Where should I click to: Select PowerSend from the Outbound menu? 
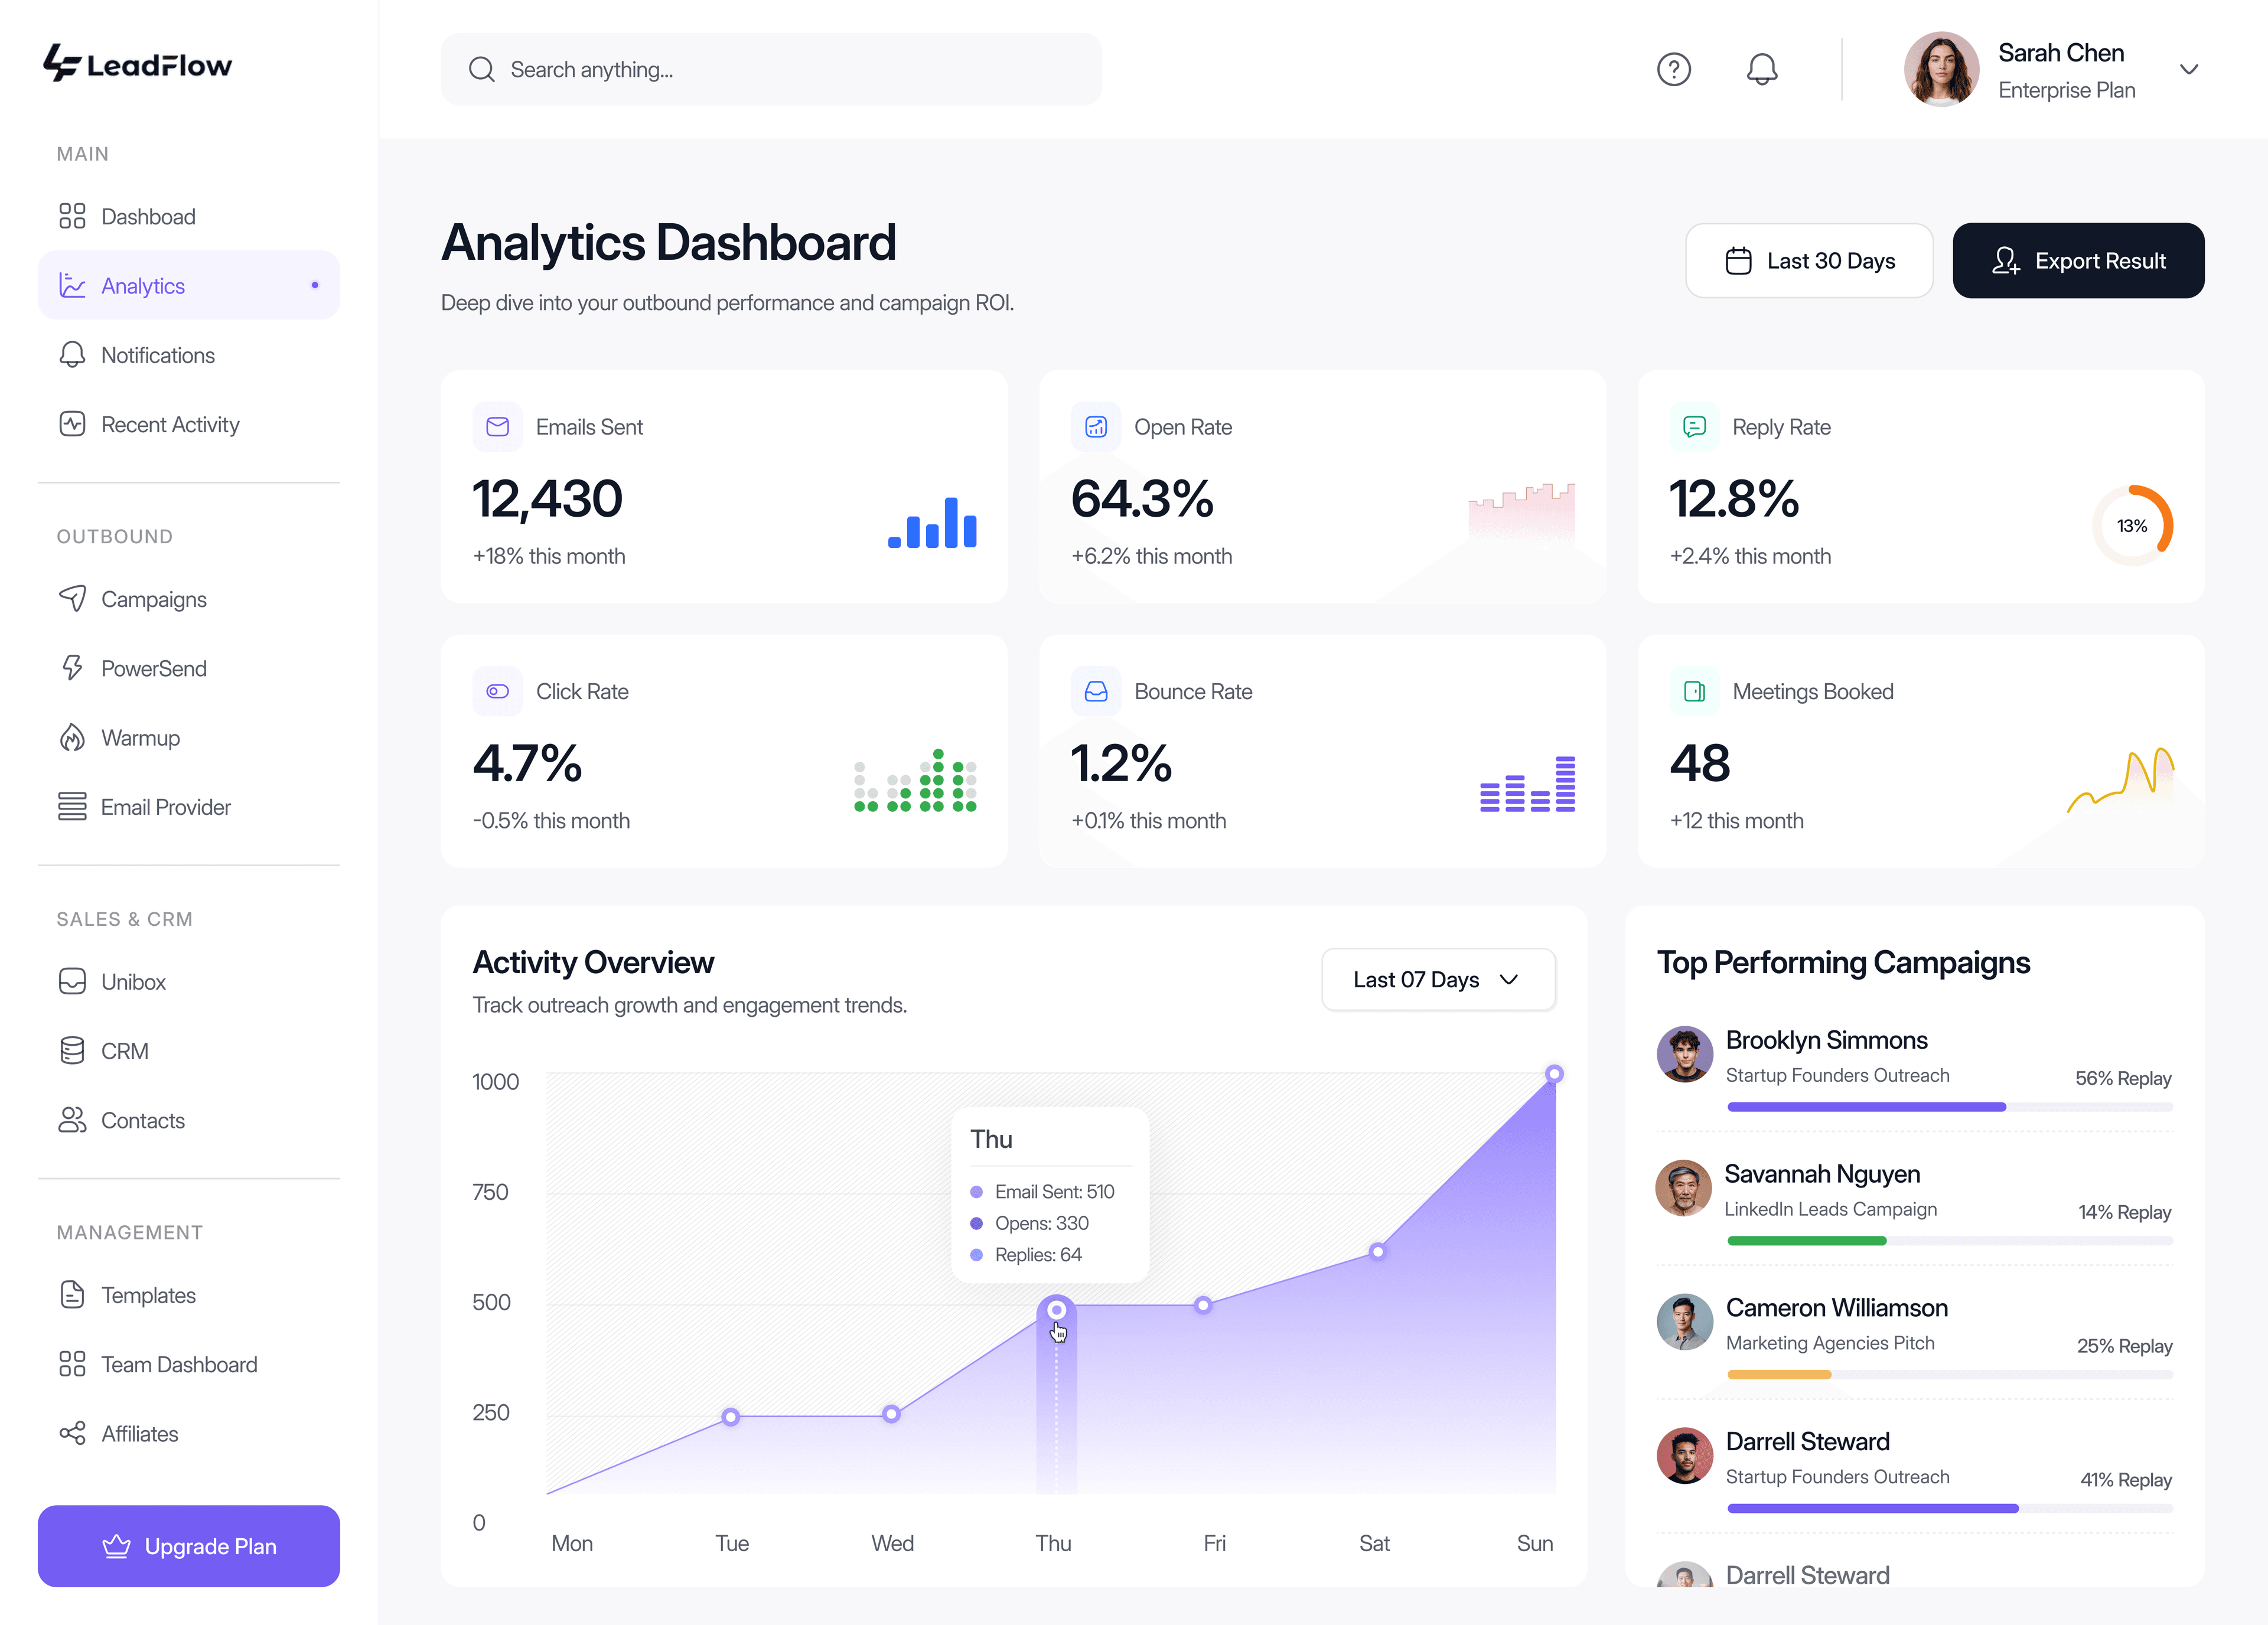click(x=153, y=668)
